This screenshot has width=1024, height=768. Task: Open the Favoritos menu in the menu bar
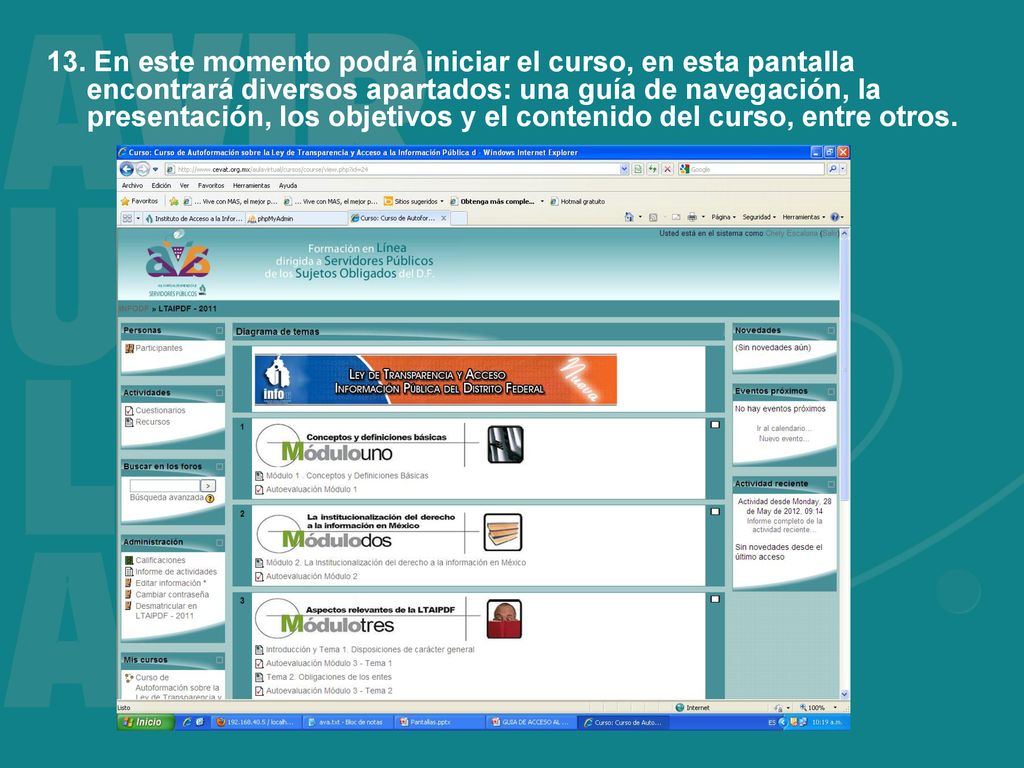[x=211, y=185]
